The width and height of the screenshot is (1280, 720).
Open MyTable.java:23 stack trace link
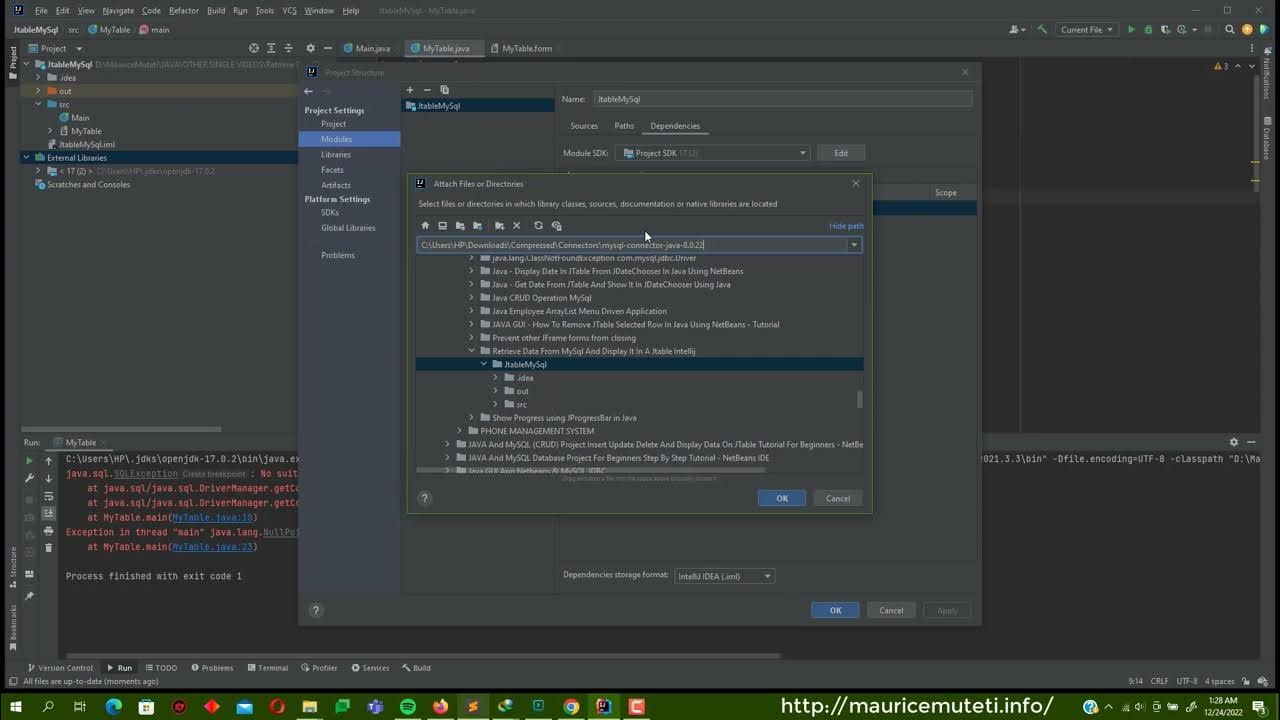pyautogui.click(x=213, y=547)
